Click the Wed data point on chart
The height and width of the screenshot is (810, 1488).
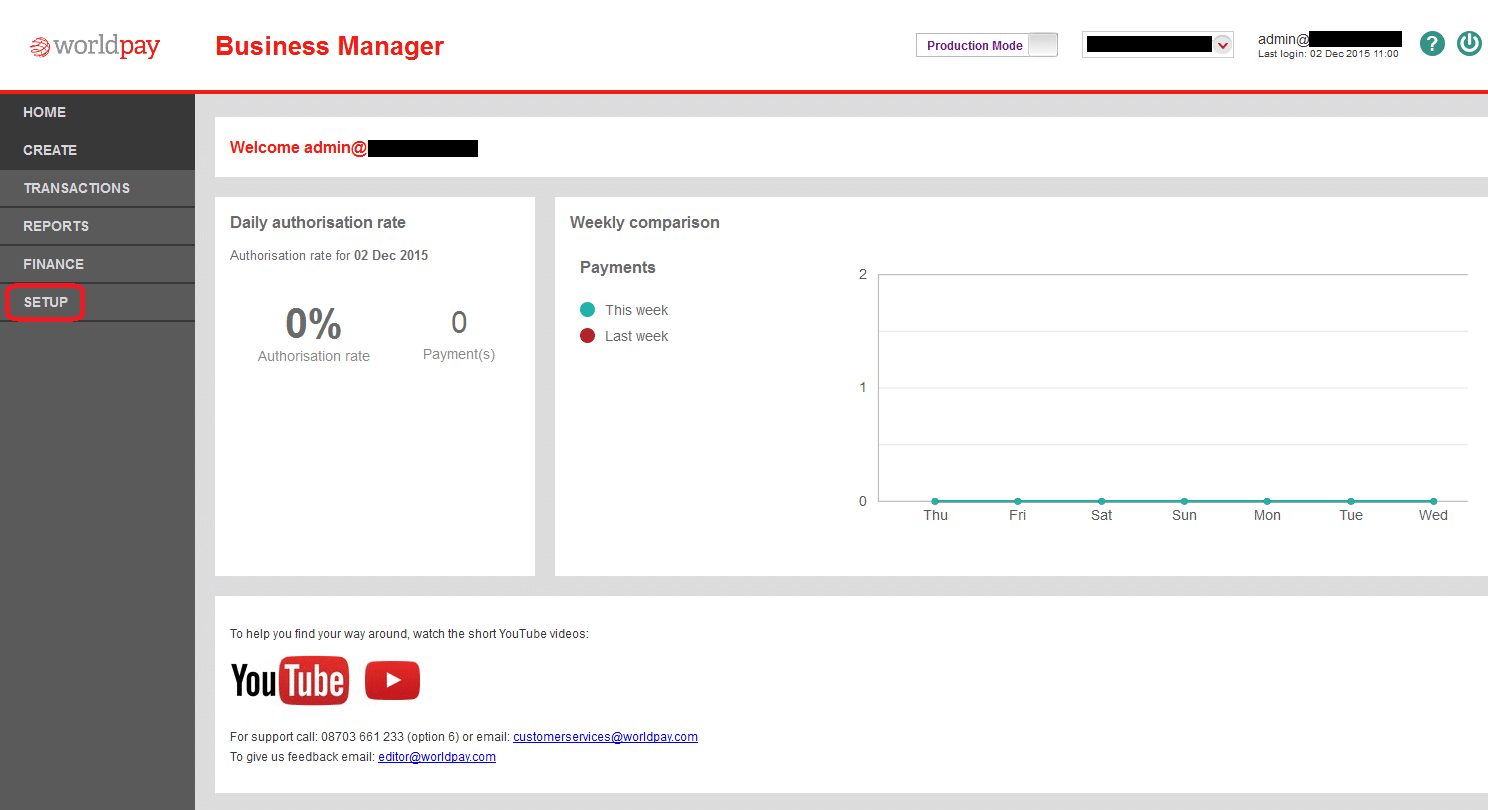[1433, 501]
